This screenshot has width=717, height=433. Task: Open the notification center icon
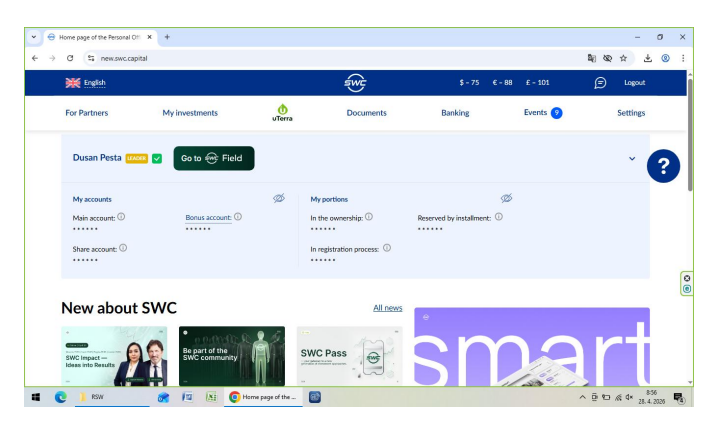click(679, 398)
